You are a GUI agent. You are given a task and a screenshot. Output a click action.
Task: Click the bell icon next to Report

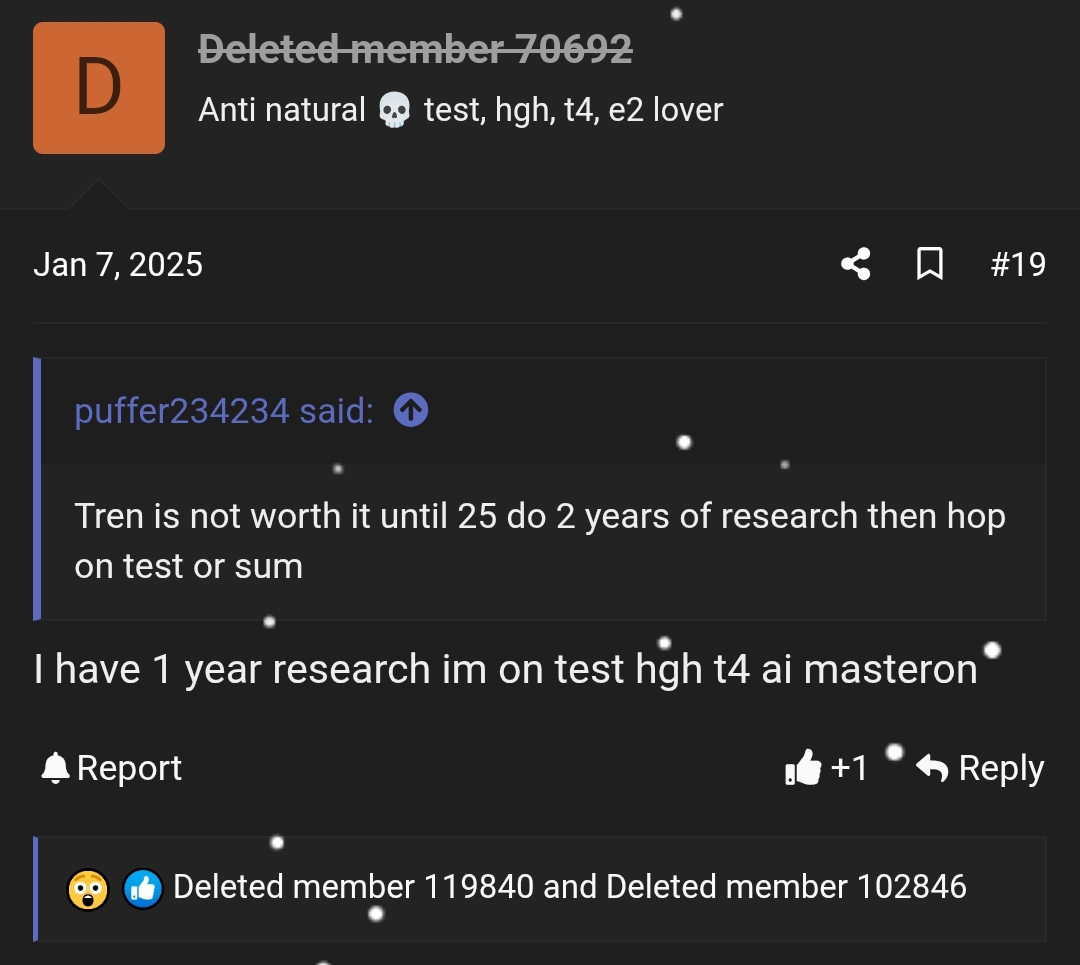click(57, 766)
